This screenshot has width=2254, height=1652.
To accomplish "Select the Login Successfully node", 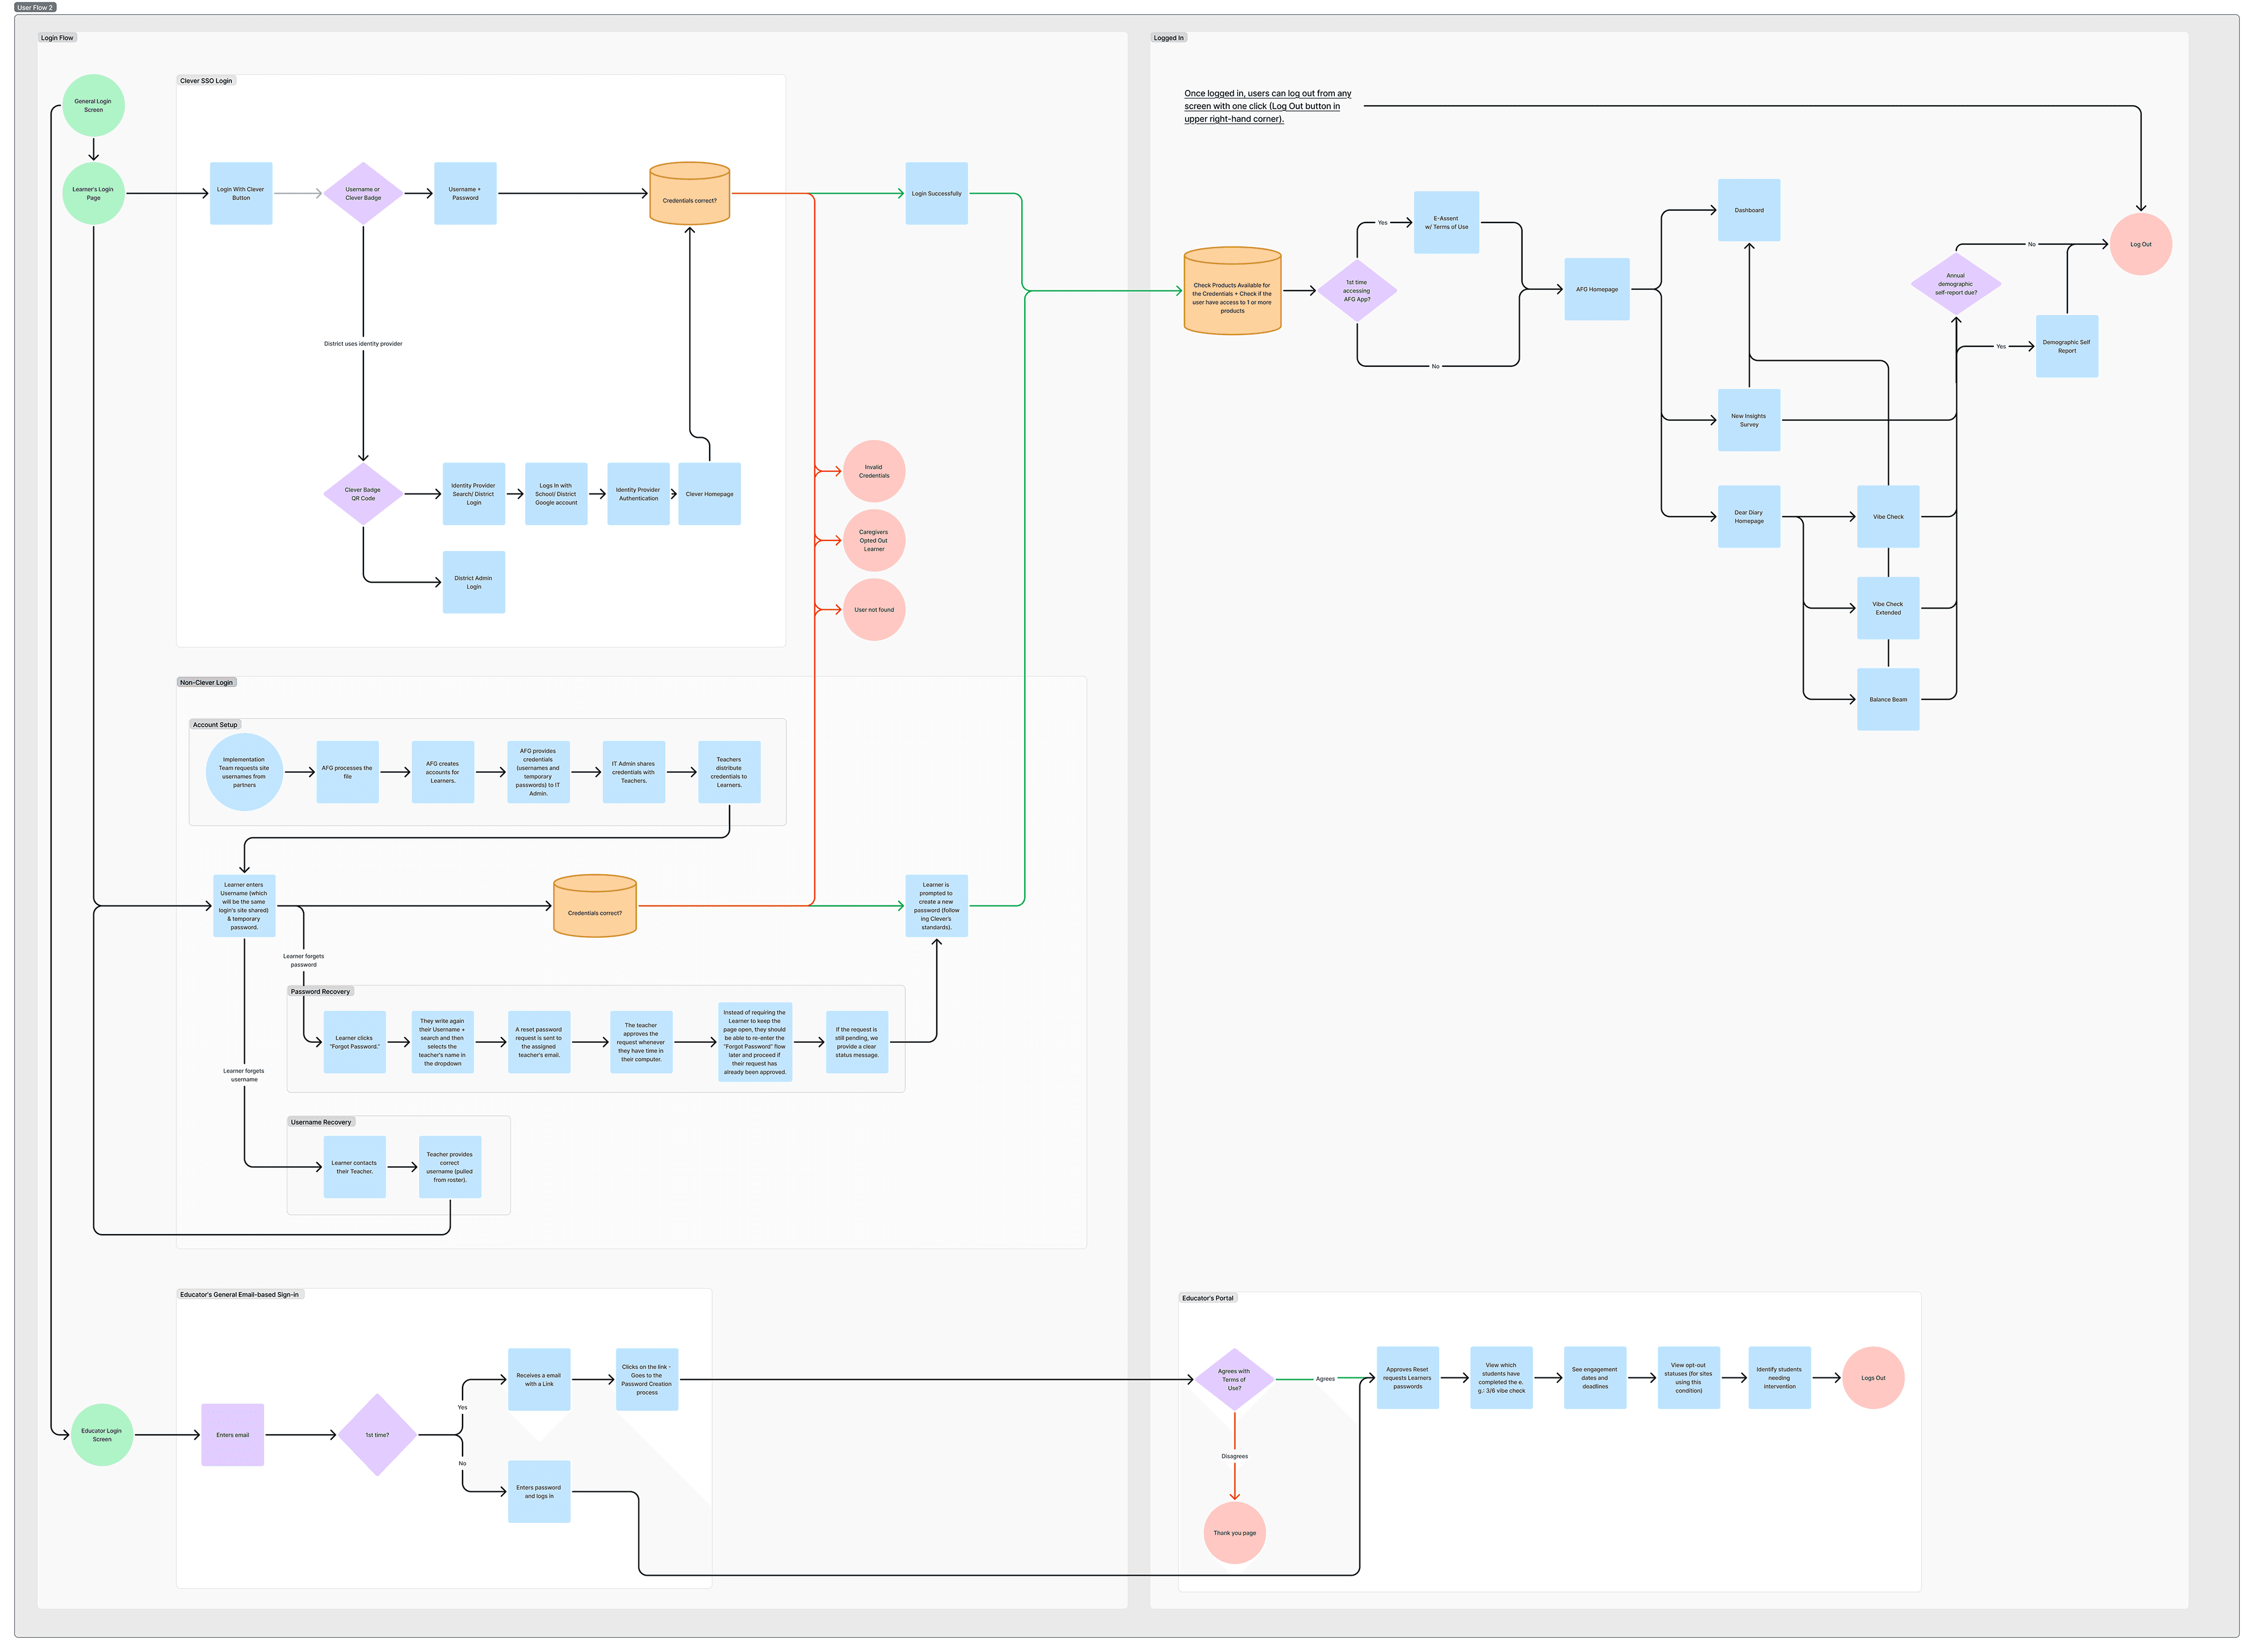I will click(x=936, y=193).
